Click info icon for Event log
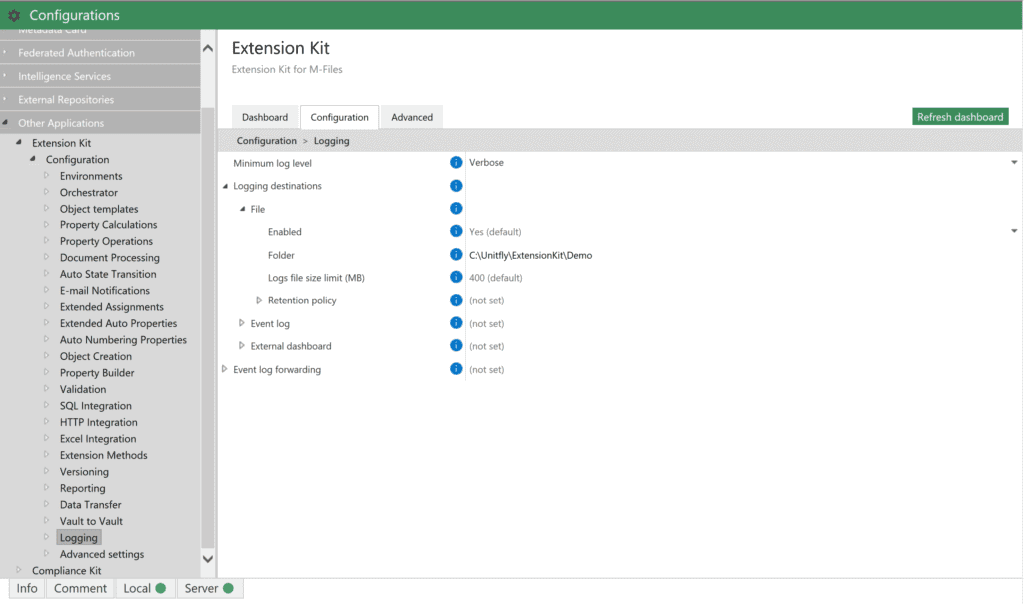Viewport: 1024px width, 604px height. 456,323
